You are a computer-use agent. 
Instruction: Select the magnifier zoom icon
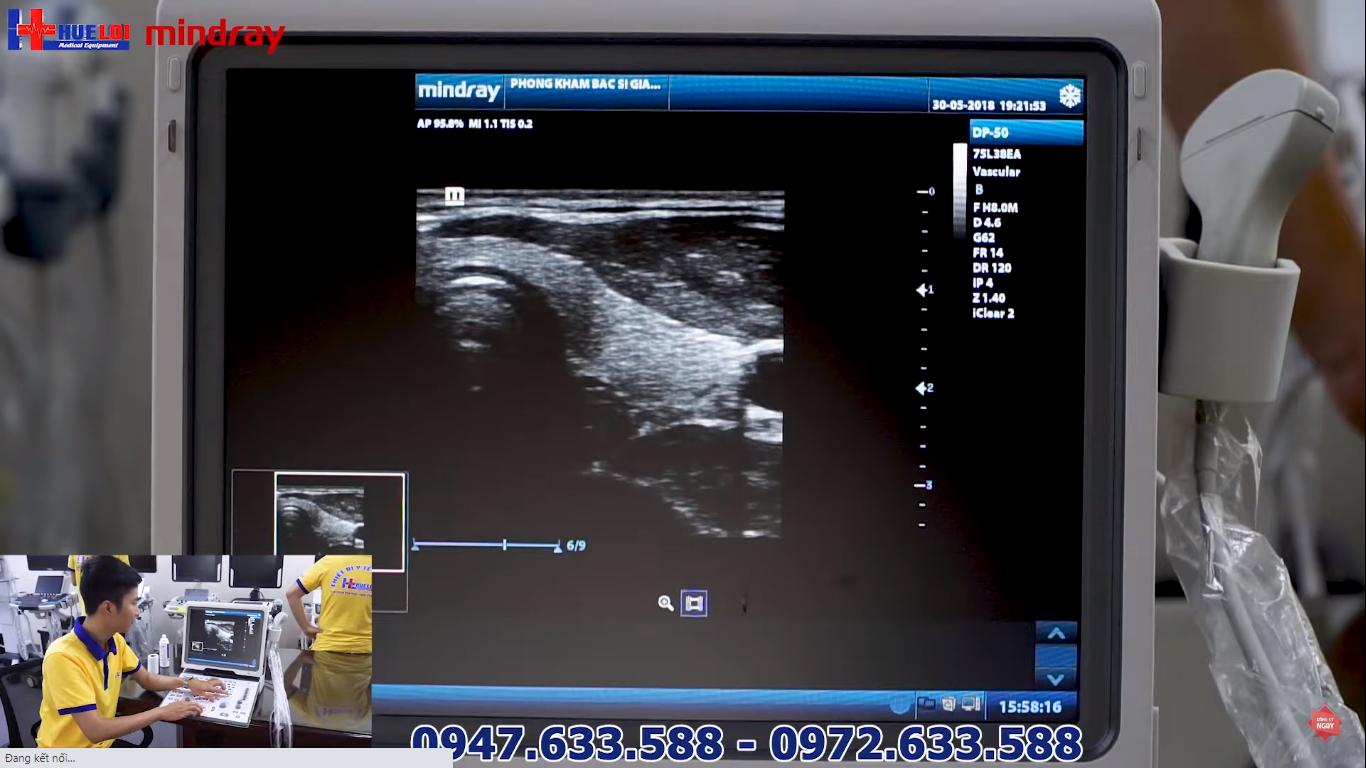665,603
